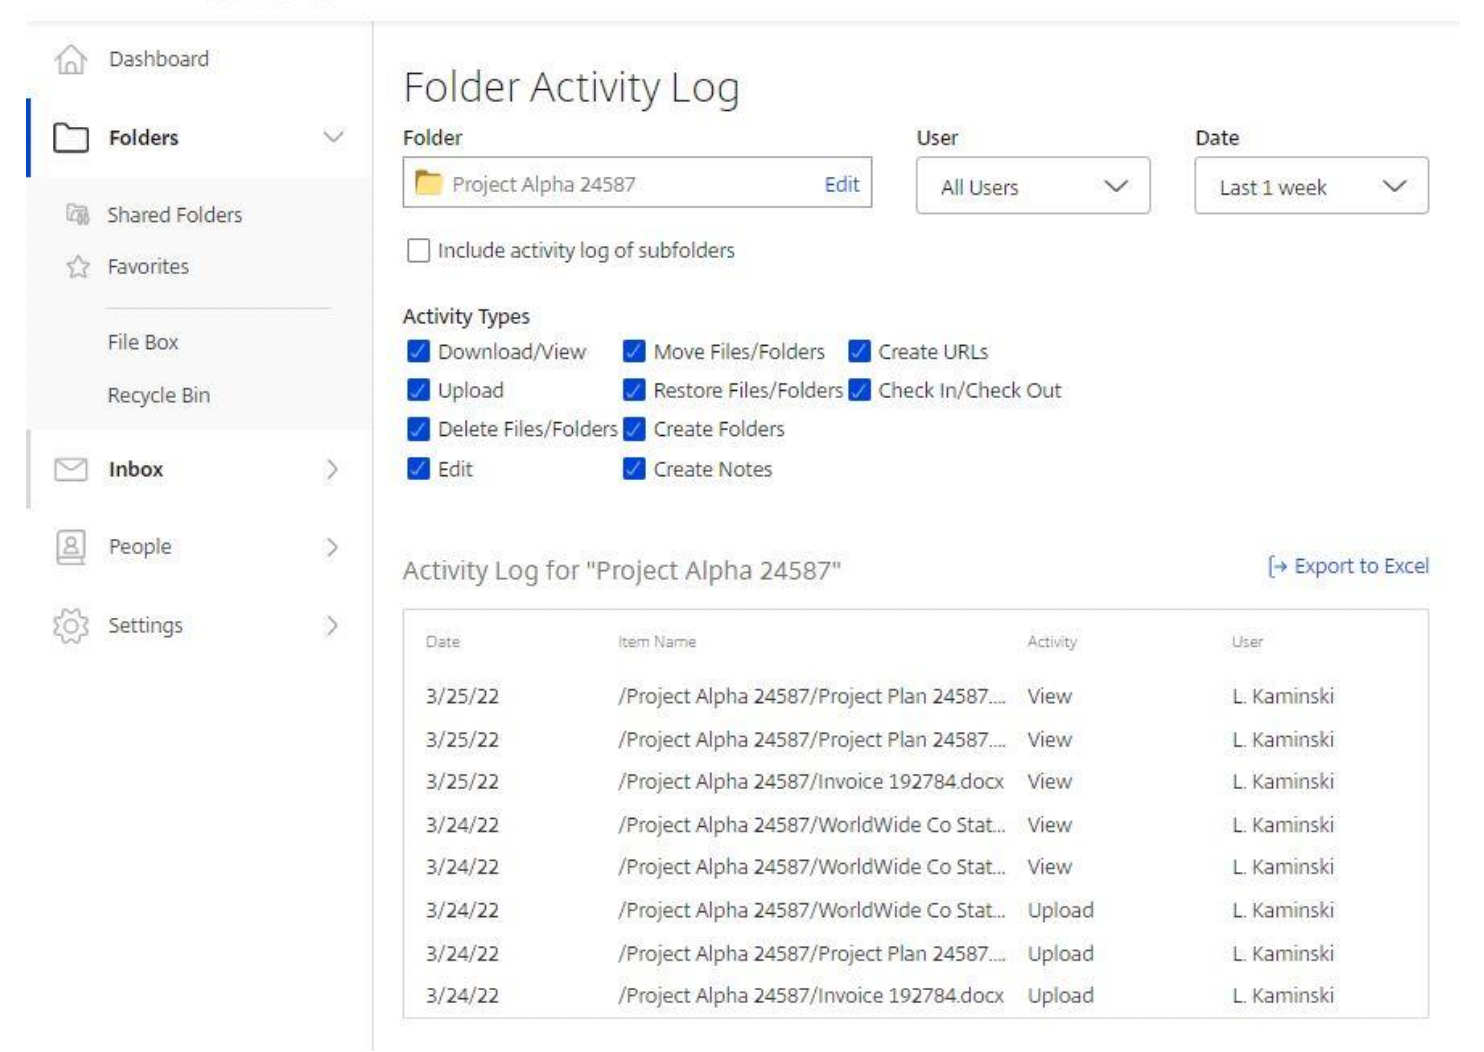Screen dimensions: 1484x1052
Task: Collapse the Folders section chevron
Action: coord(332,137)
